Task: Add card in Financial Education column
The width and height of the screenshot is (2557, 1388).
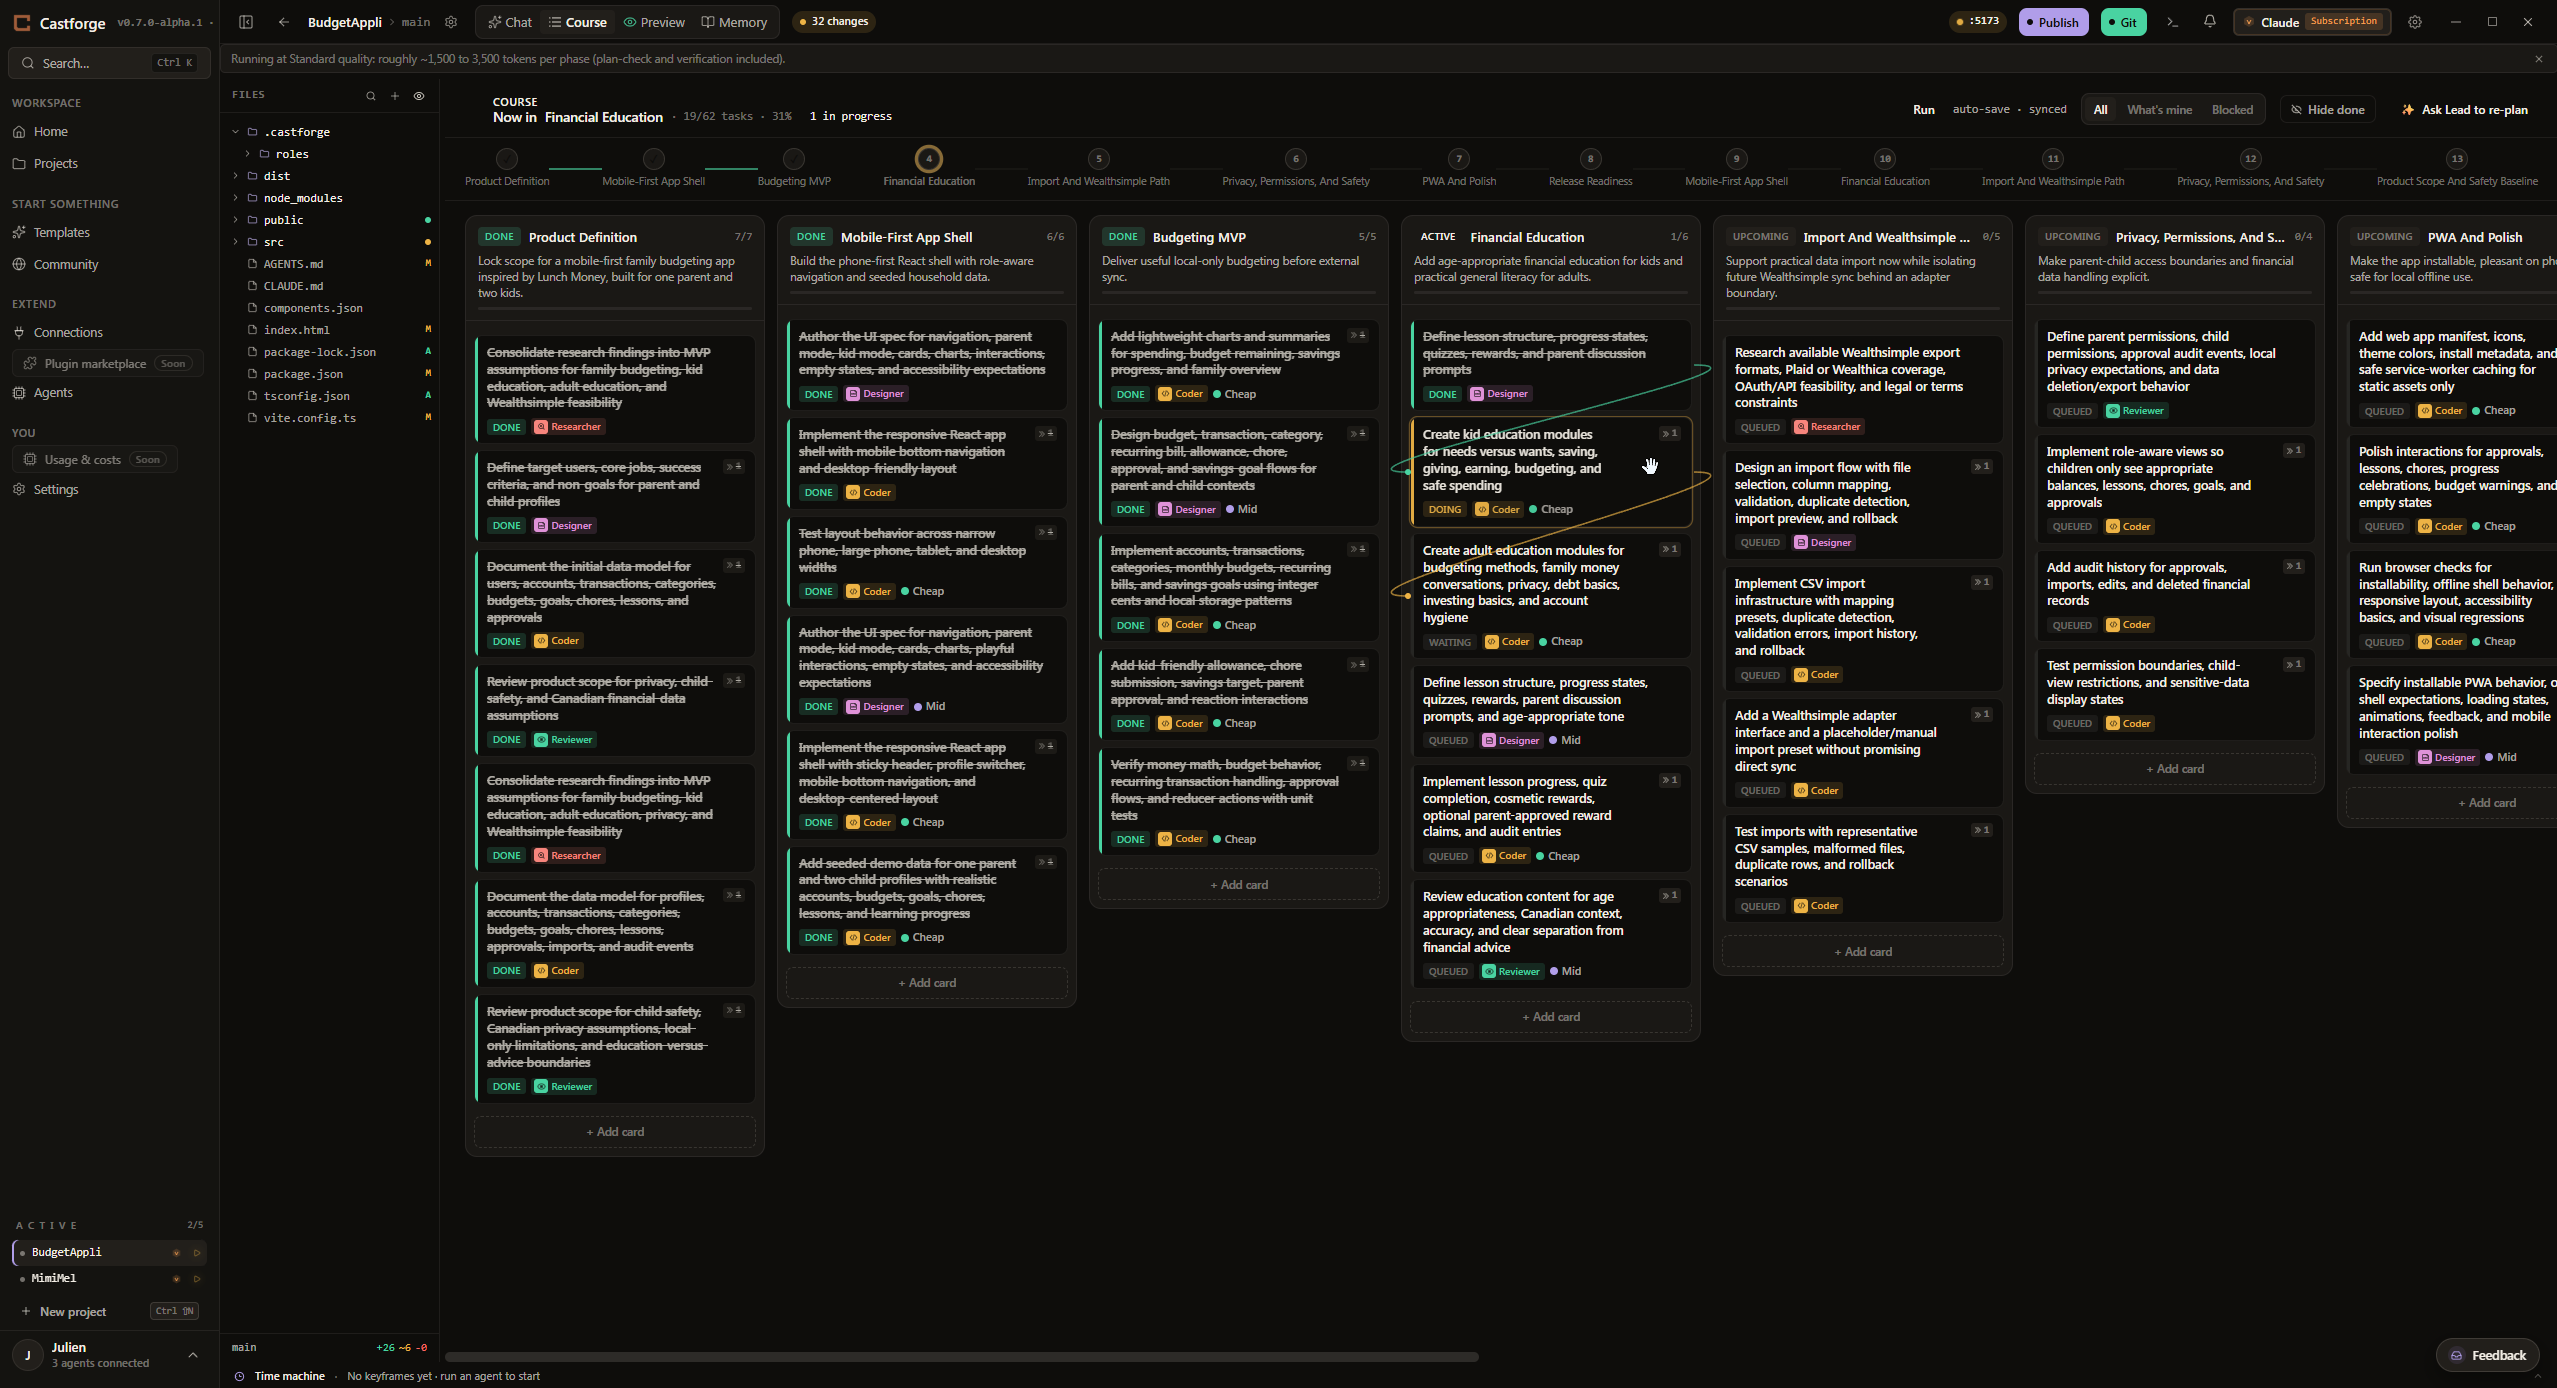Action: [1550, 1017]
